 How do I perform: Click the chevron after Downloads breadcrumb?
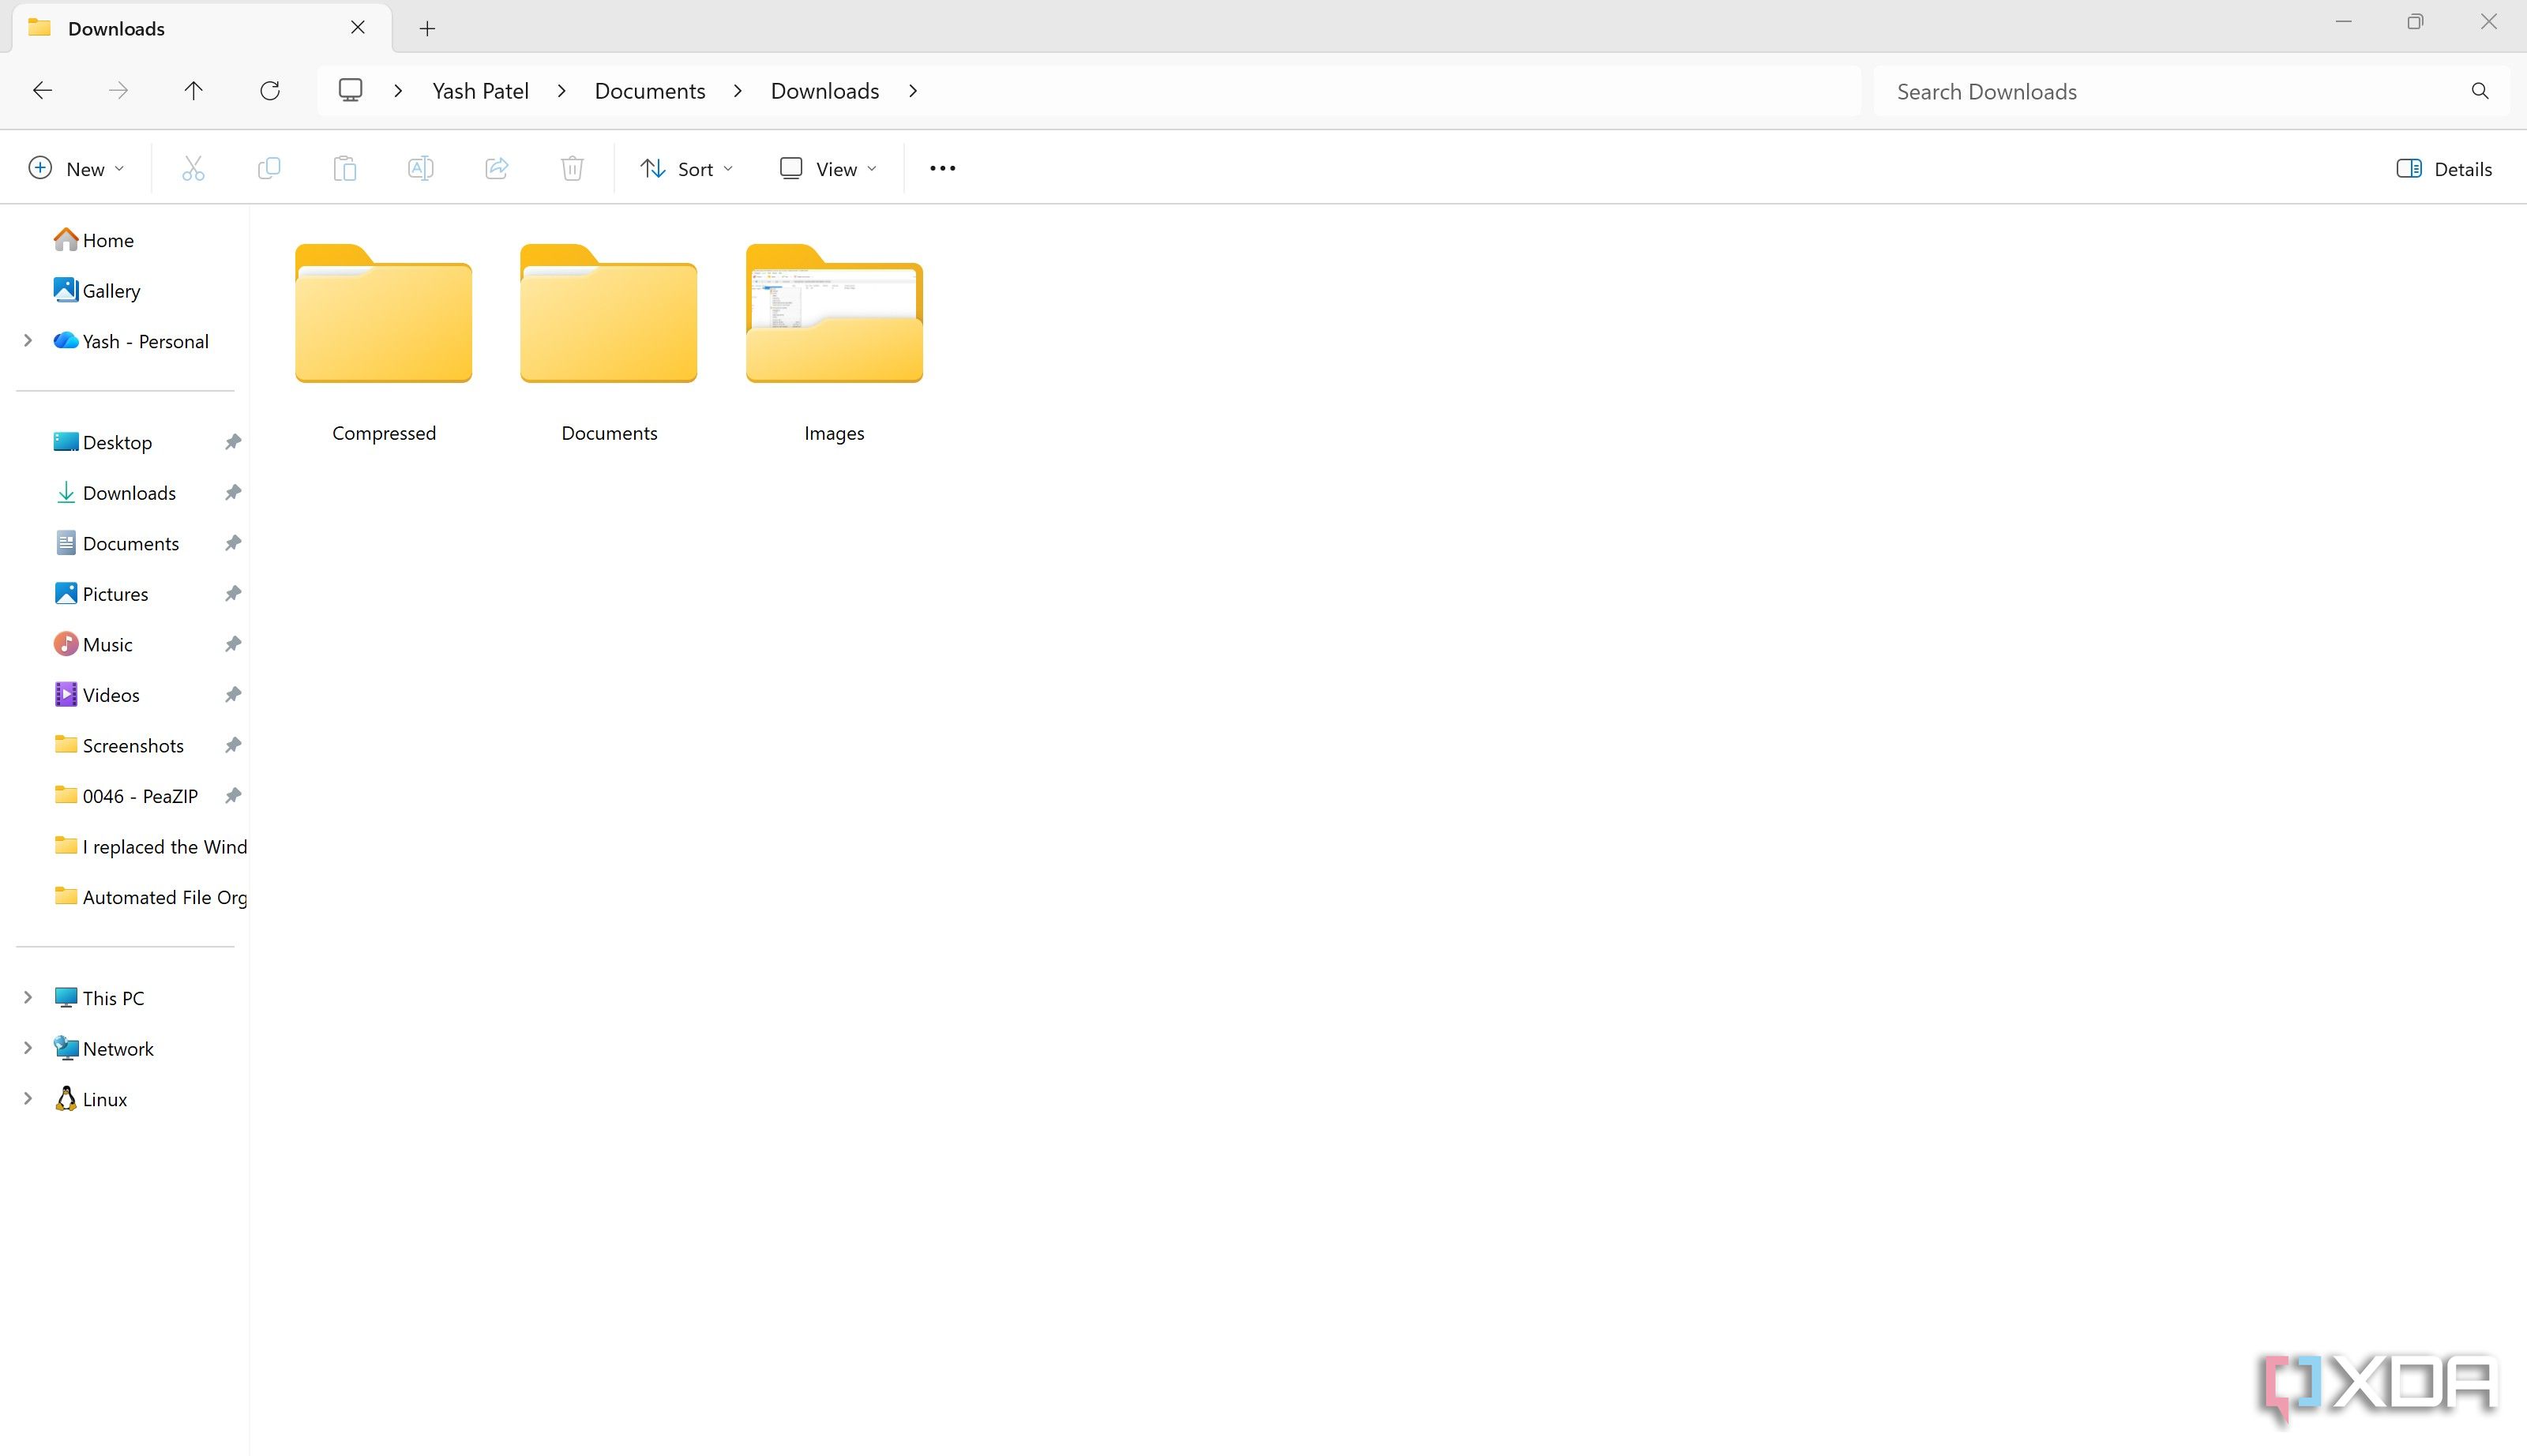click(913, 91)
